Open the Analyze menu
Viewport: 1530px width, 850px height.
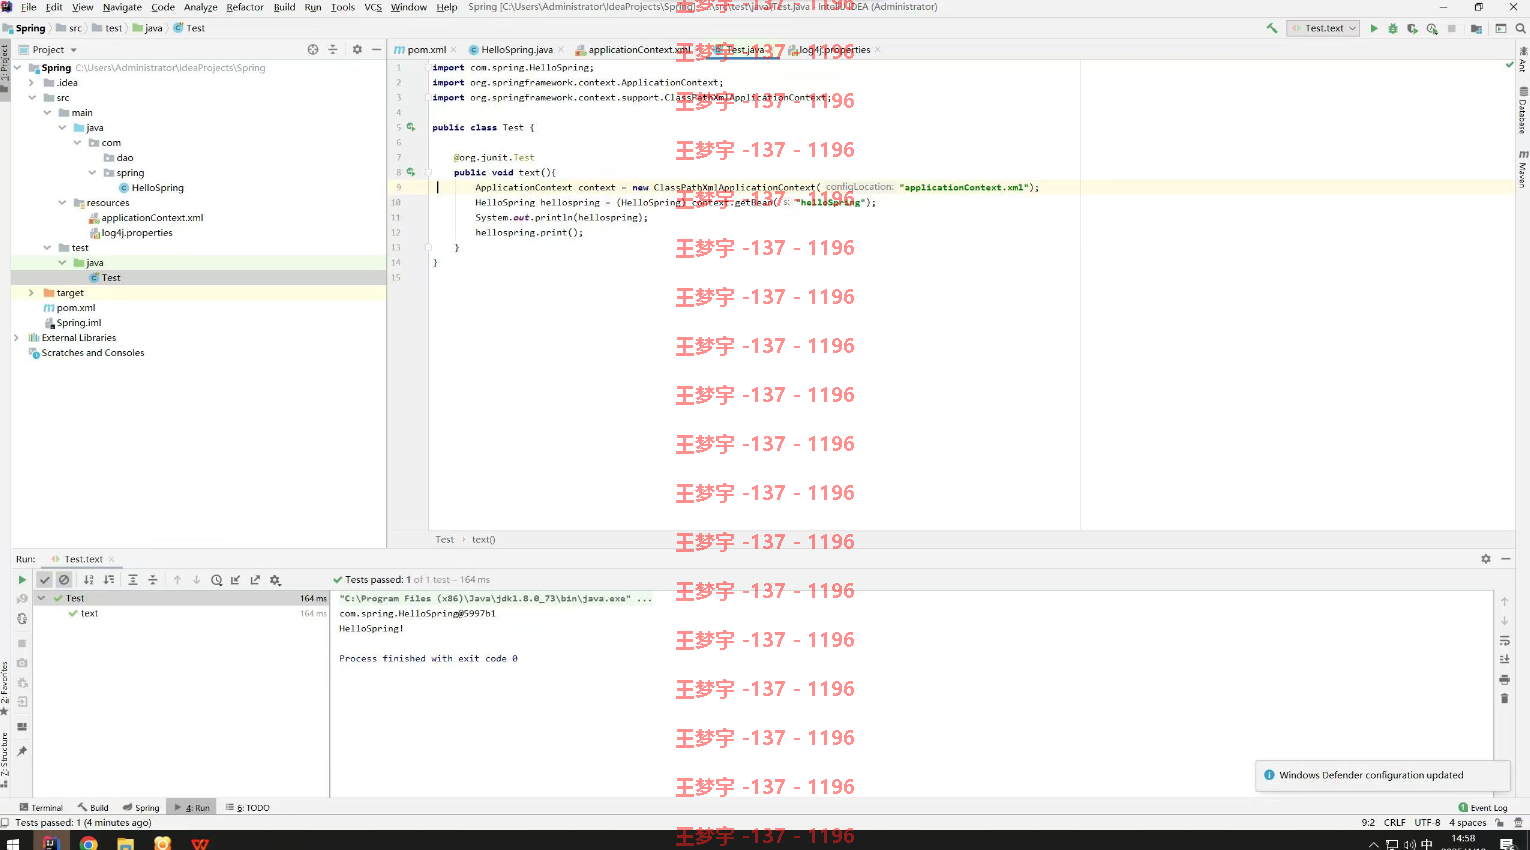point(200,7)
